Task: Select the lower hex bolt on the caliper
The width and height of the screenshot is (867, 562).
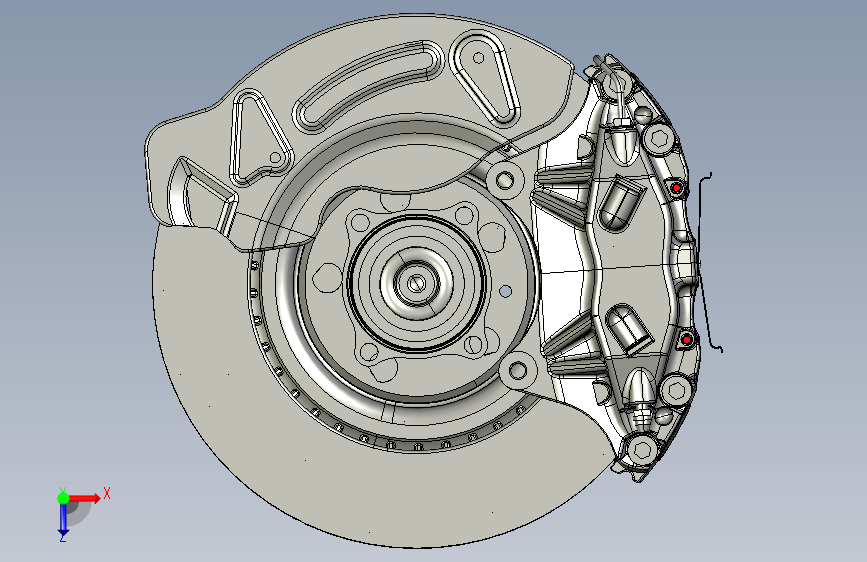Action: tap(676, 391)
